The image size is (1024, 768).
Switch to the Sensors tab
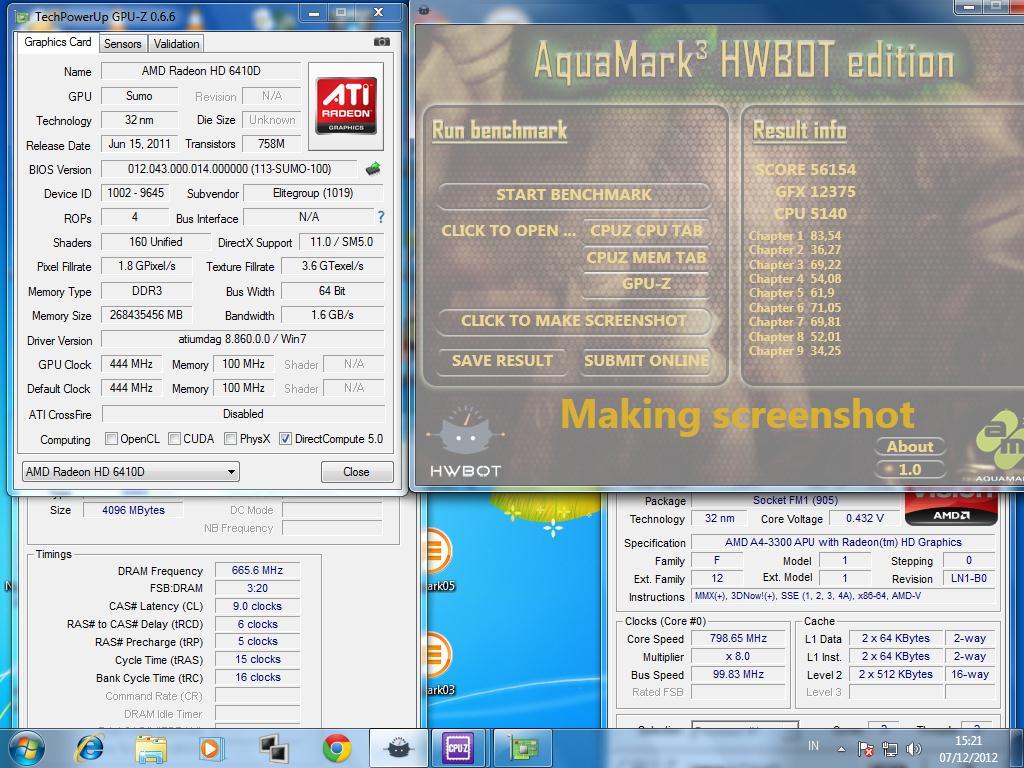tap(123, 44)
